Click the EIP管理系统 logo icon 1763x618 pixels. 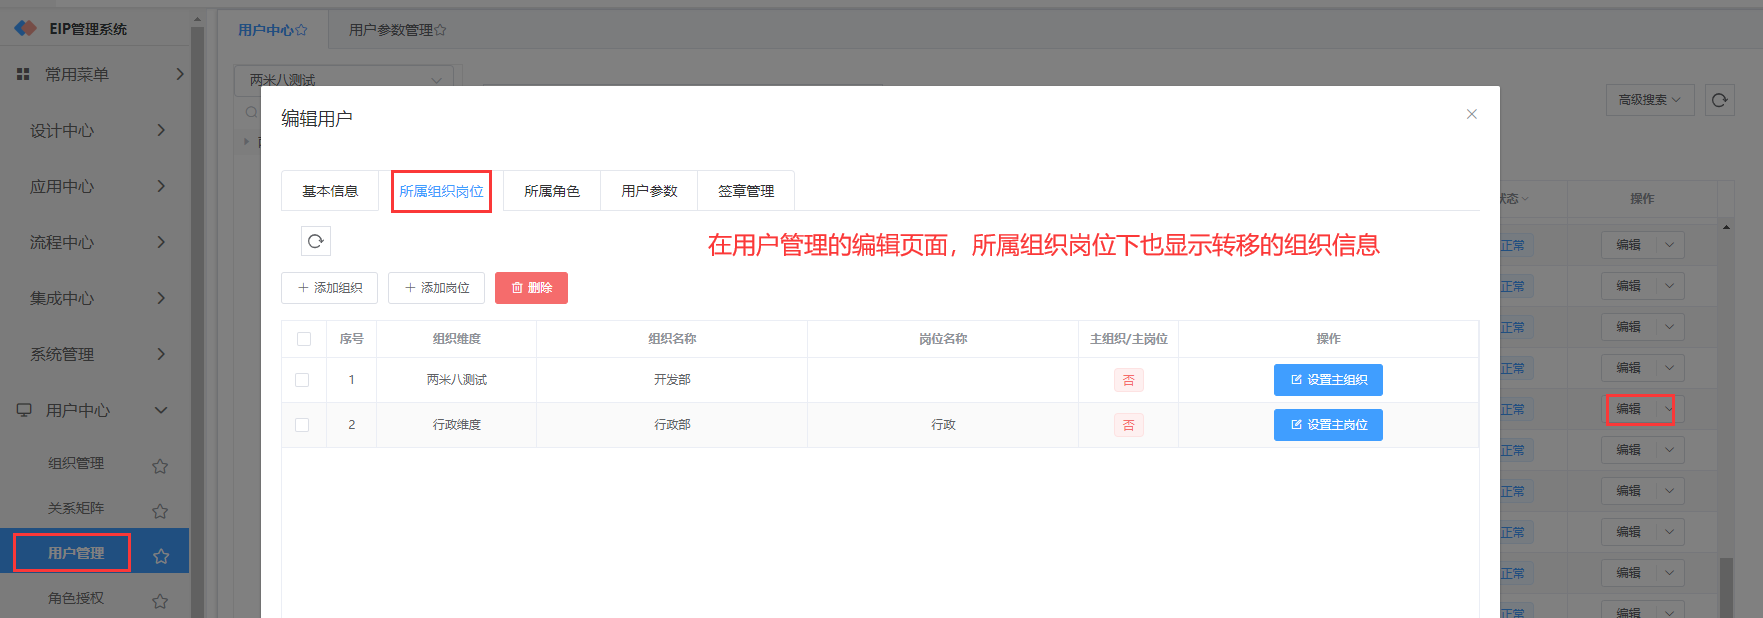point(25,28)
